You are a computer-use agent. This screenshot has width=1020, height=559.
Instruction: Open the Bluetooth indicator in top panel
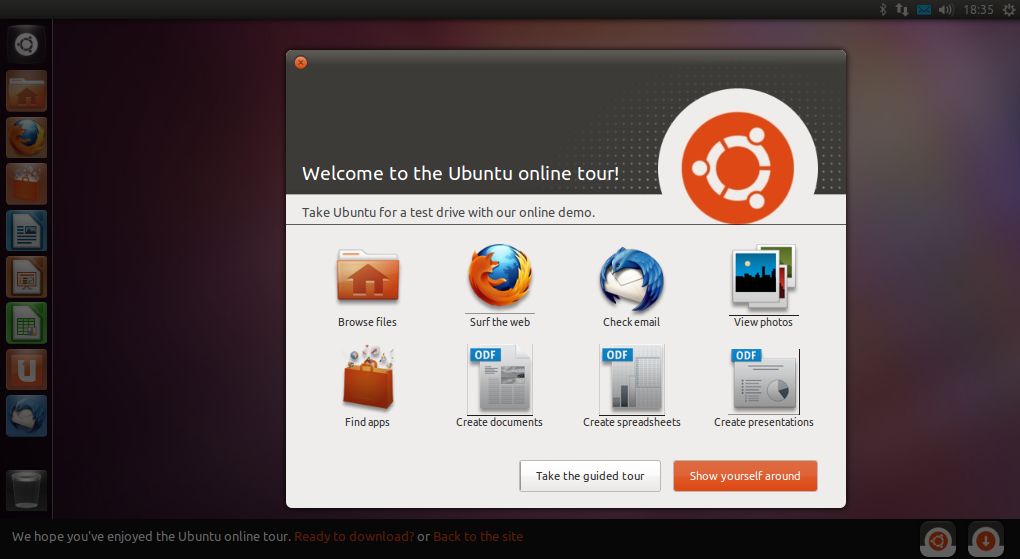[x=883, y=9]
